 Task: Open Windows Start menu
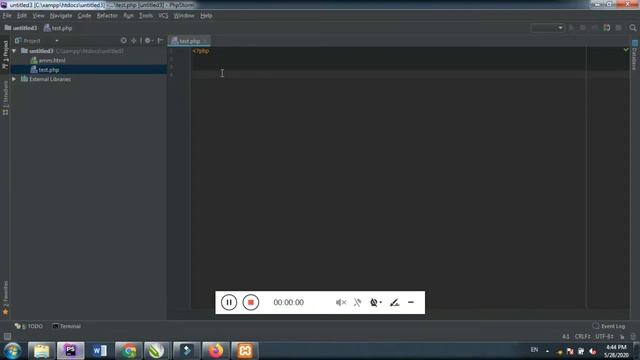click(13, 351)
